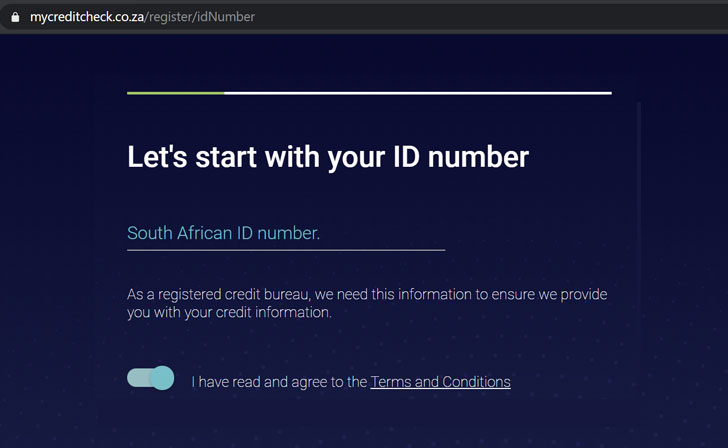Click the white remaining progress bar segment
The width and height of the screenshot is (728, 448).
tap(418, 93)
